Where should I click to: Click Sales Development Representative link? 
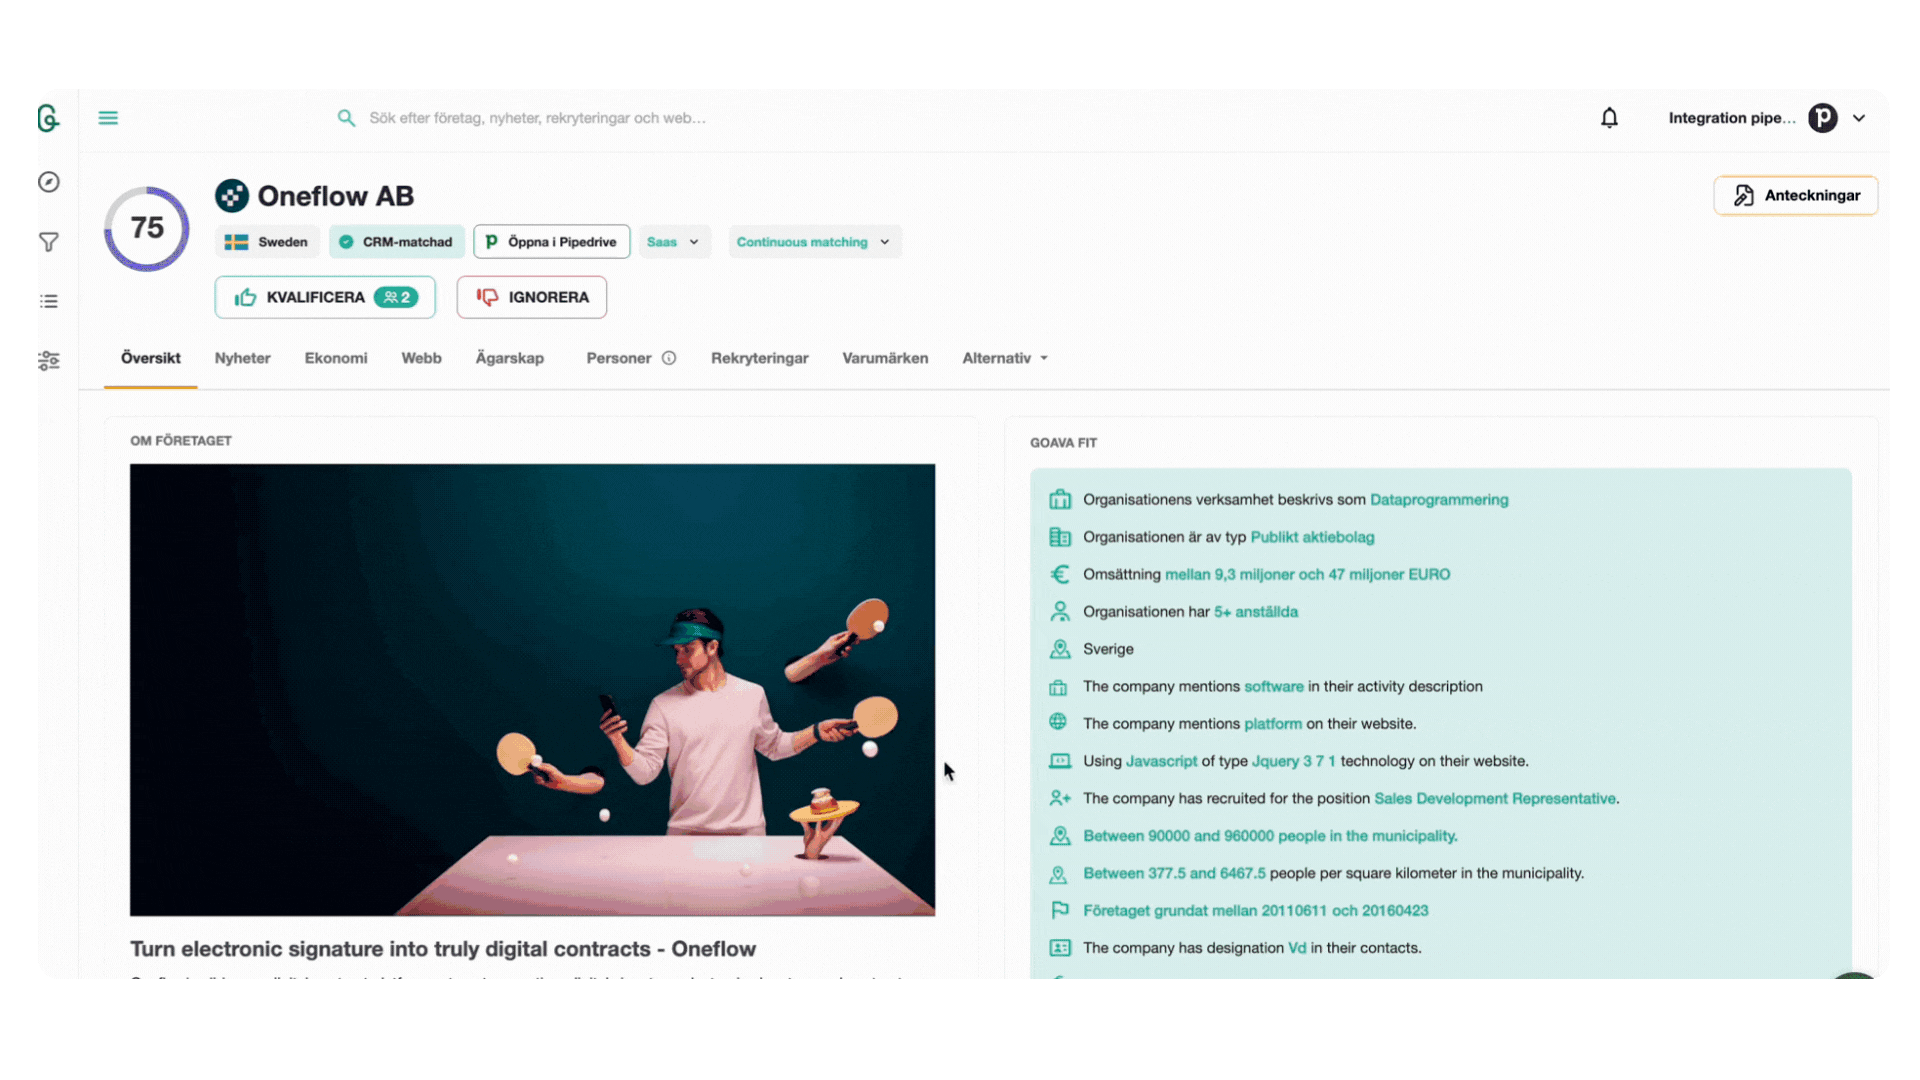pos(1495,798)
